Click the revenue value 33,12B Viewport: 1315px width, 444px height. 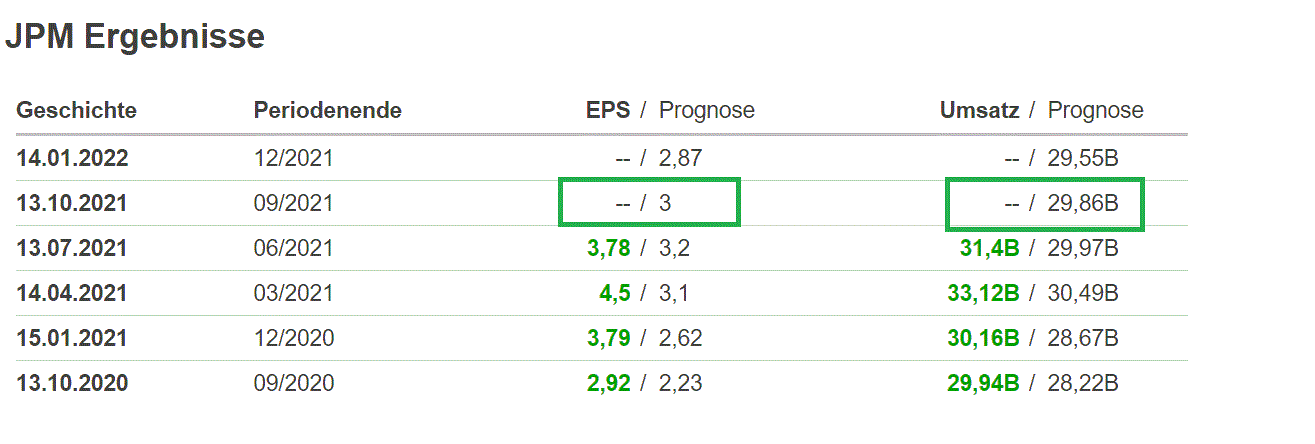983,293
